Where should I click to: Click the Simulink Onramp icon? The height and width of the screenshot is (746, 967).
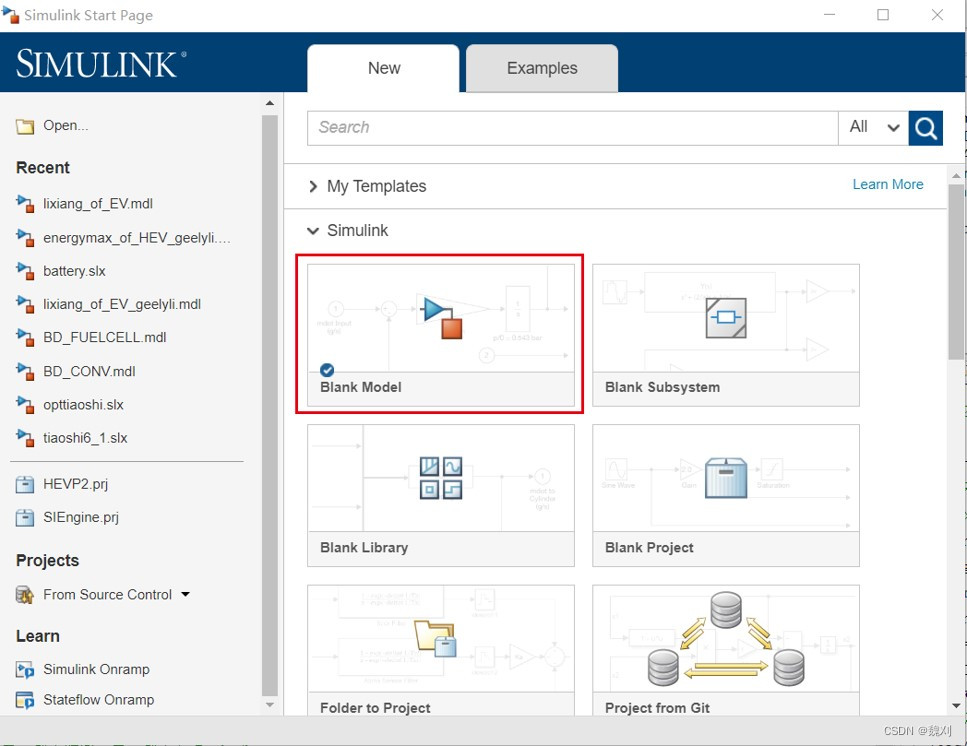(25, 670)
